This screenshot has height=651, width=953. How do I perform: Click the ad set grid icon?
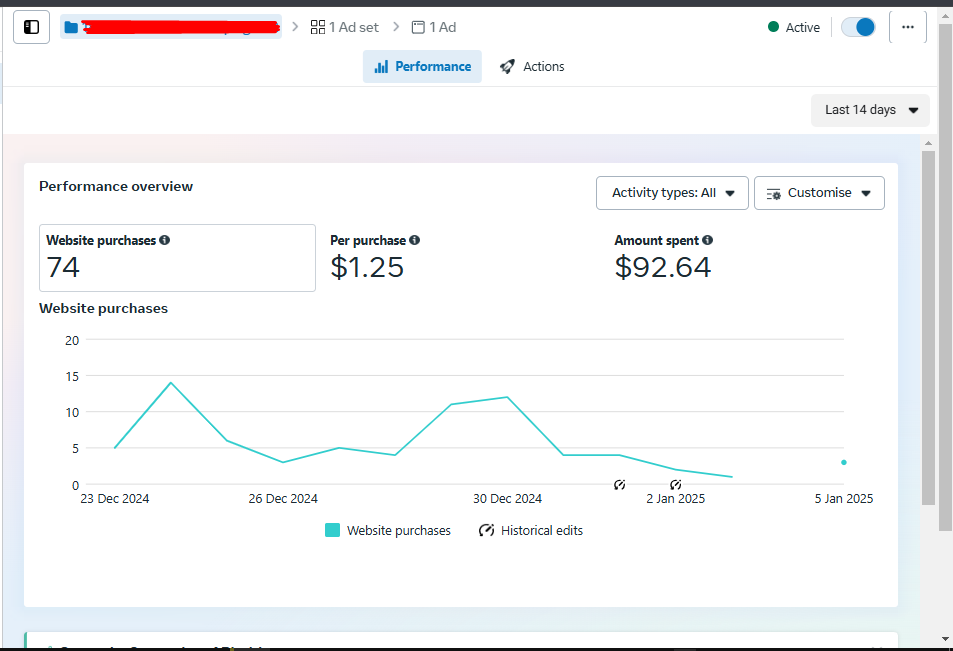coord(318,27)
